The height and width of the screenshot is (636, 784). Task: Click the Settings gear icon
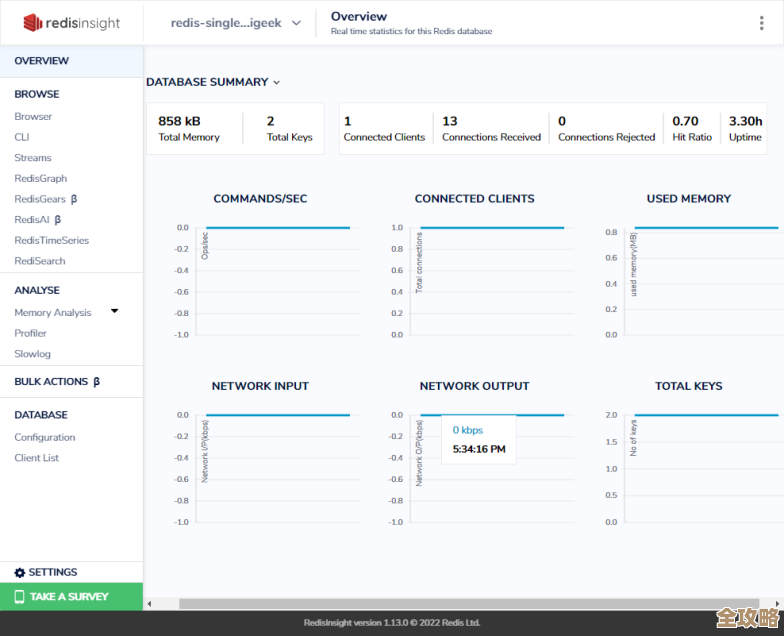pos(19,573)
